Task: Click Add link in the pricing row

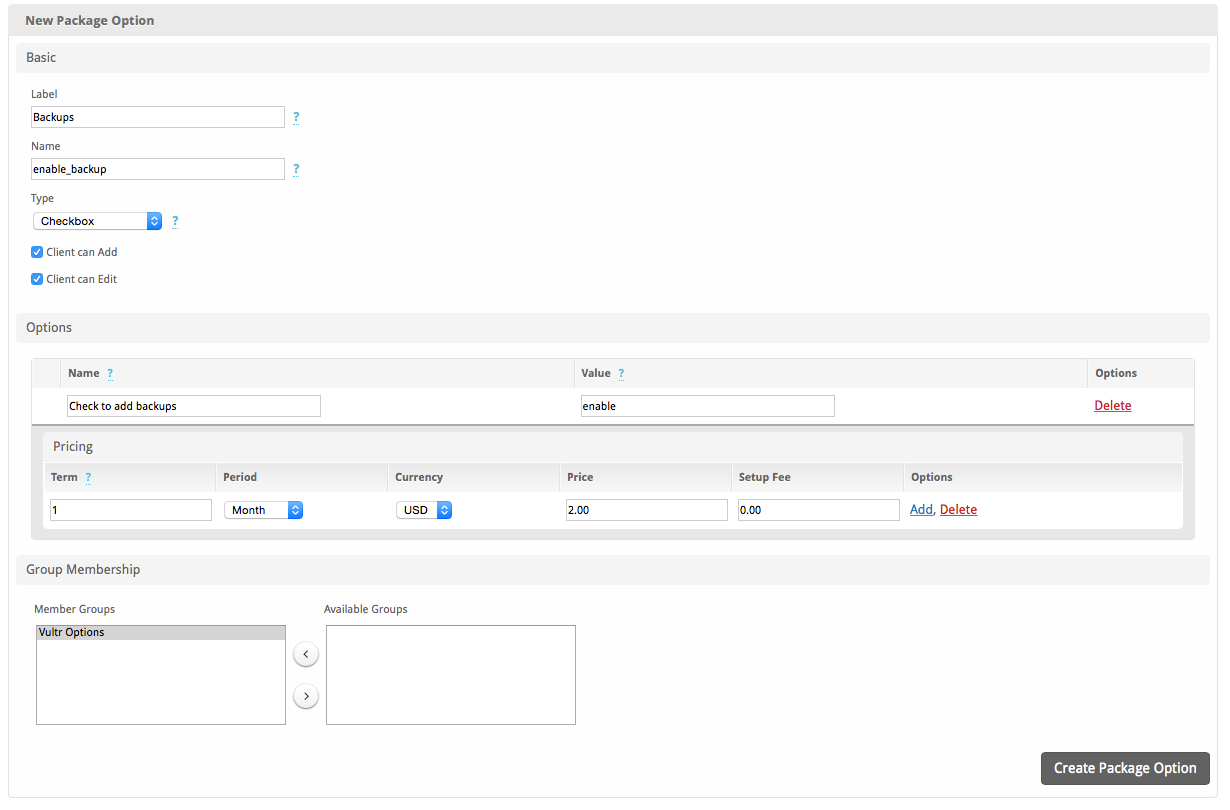Action: coord(920,510)
